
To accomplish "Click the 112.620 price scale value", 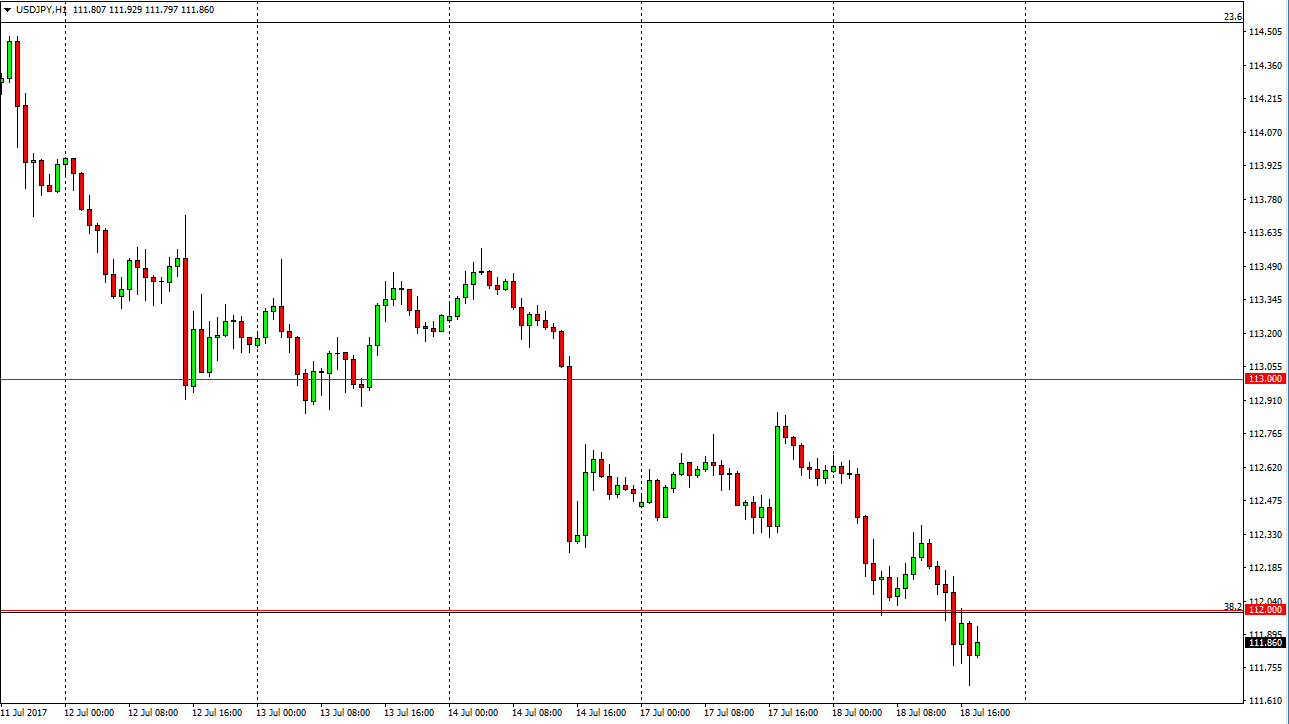I will point(1265,467).
